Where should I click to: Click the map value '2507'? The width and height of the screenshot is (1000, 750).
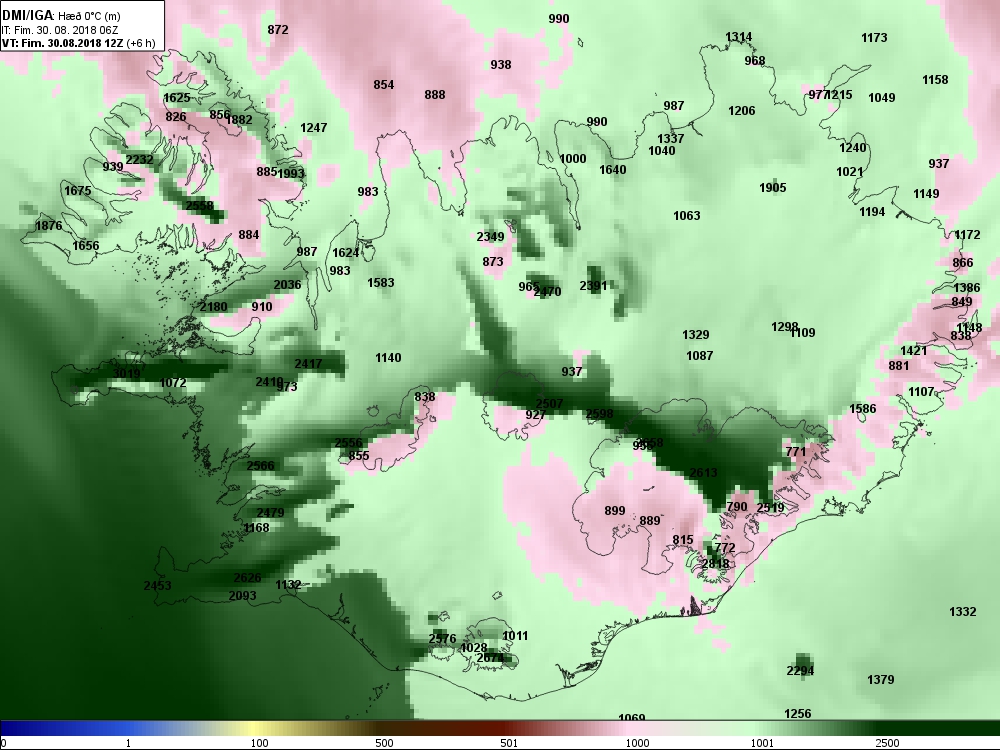click(549, 404)
